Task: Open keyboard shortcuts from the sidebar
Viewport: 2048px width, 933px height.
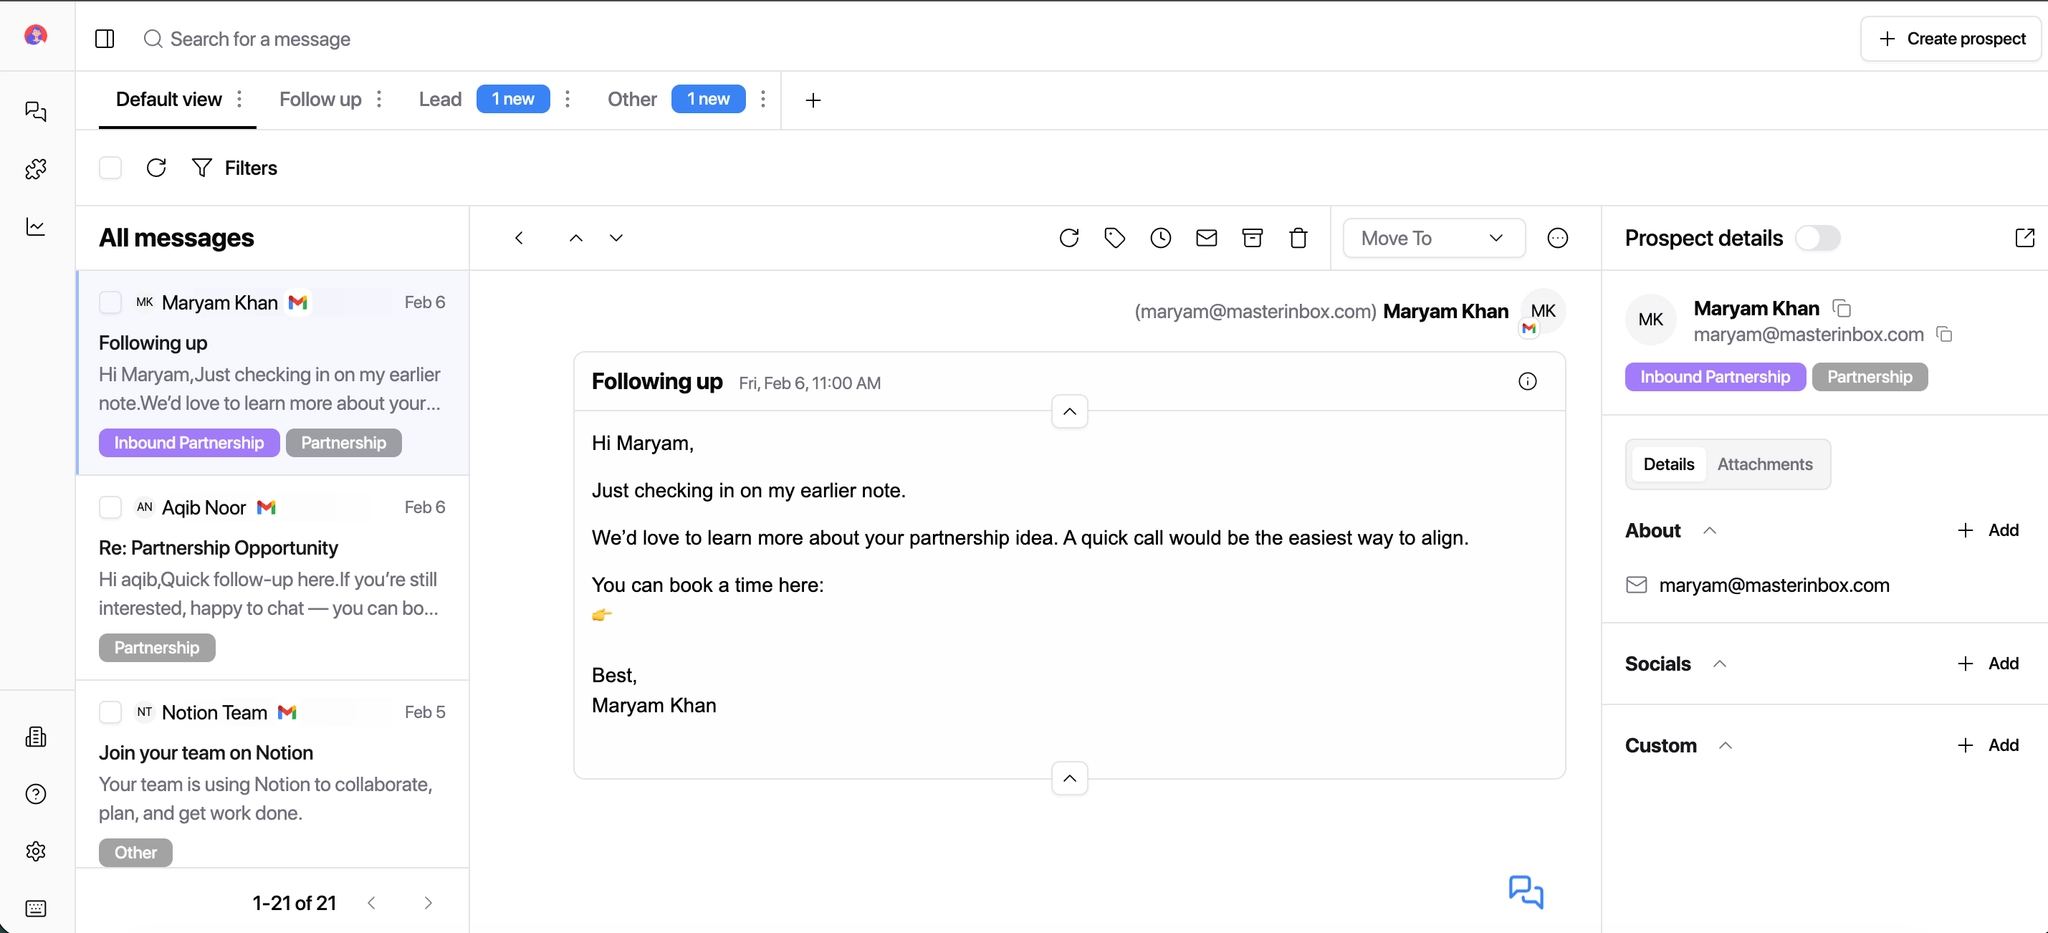Action: point(36,908)
